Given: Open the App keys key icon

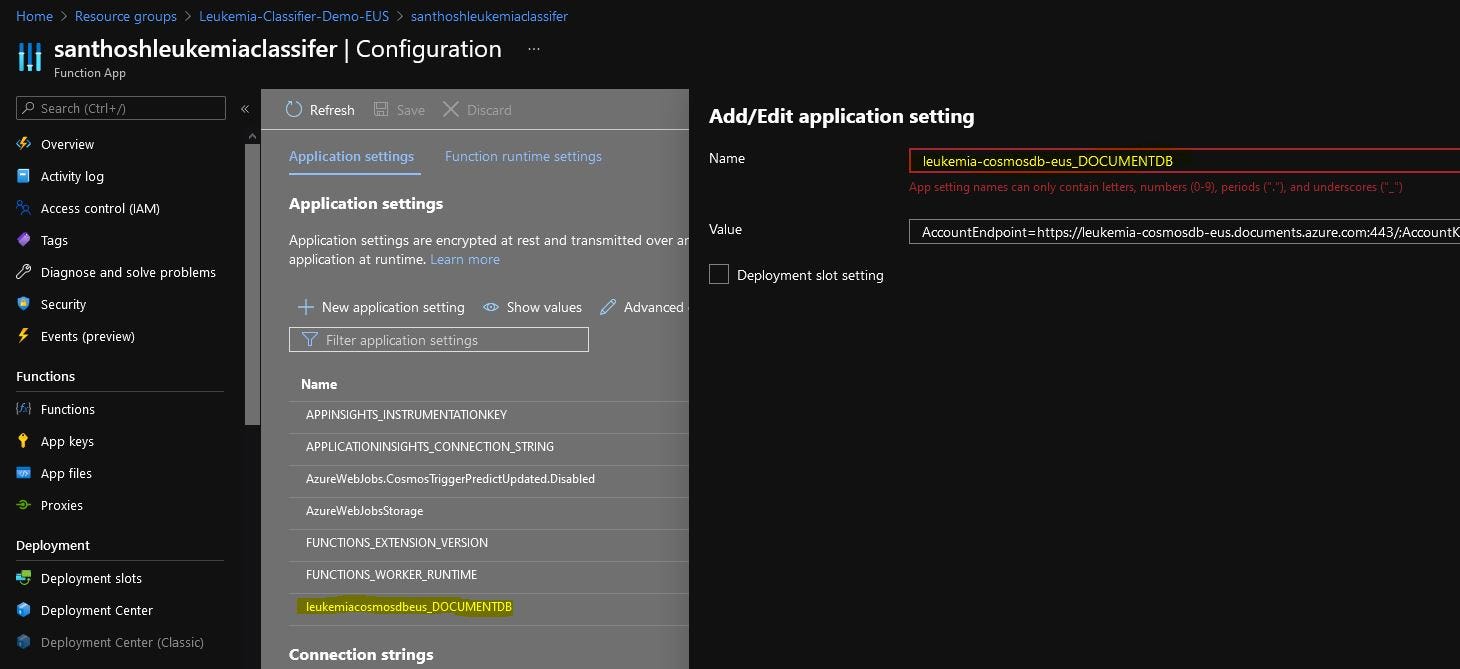Looking at the screenshot, I should pyautogui.click(x=24, y=441).
